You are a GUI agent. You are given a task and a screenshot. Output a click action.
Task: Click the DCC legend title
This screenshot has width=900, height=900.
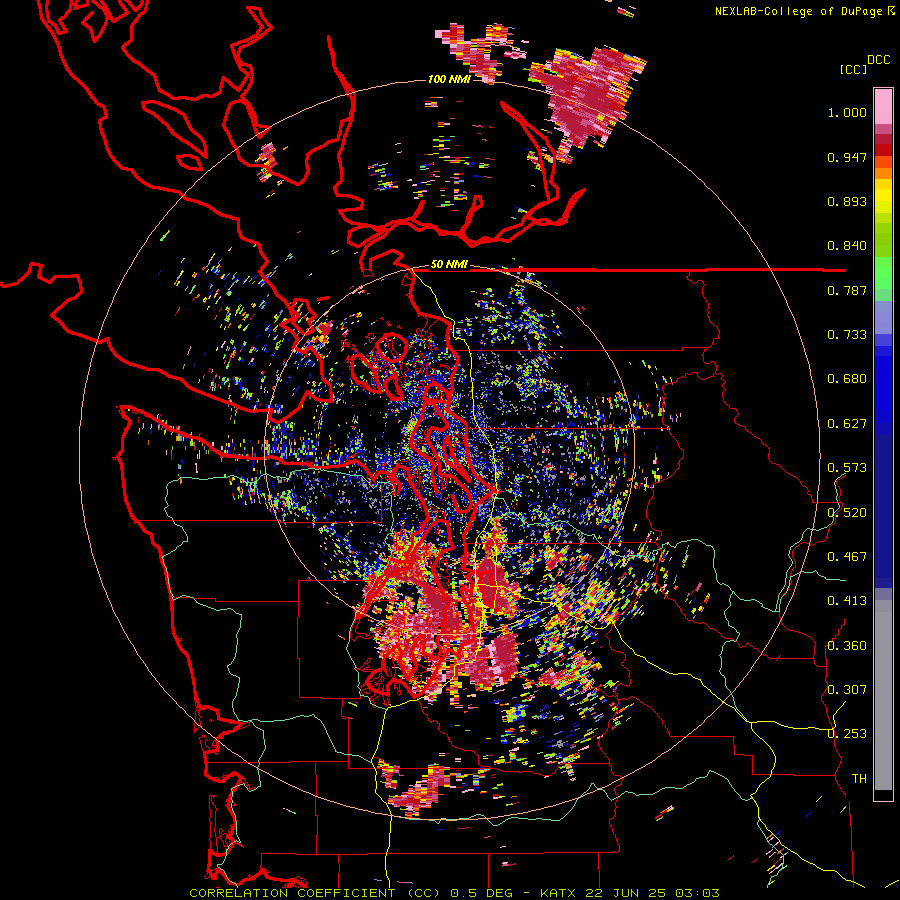878,60
